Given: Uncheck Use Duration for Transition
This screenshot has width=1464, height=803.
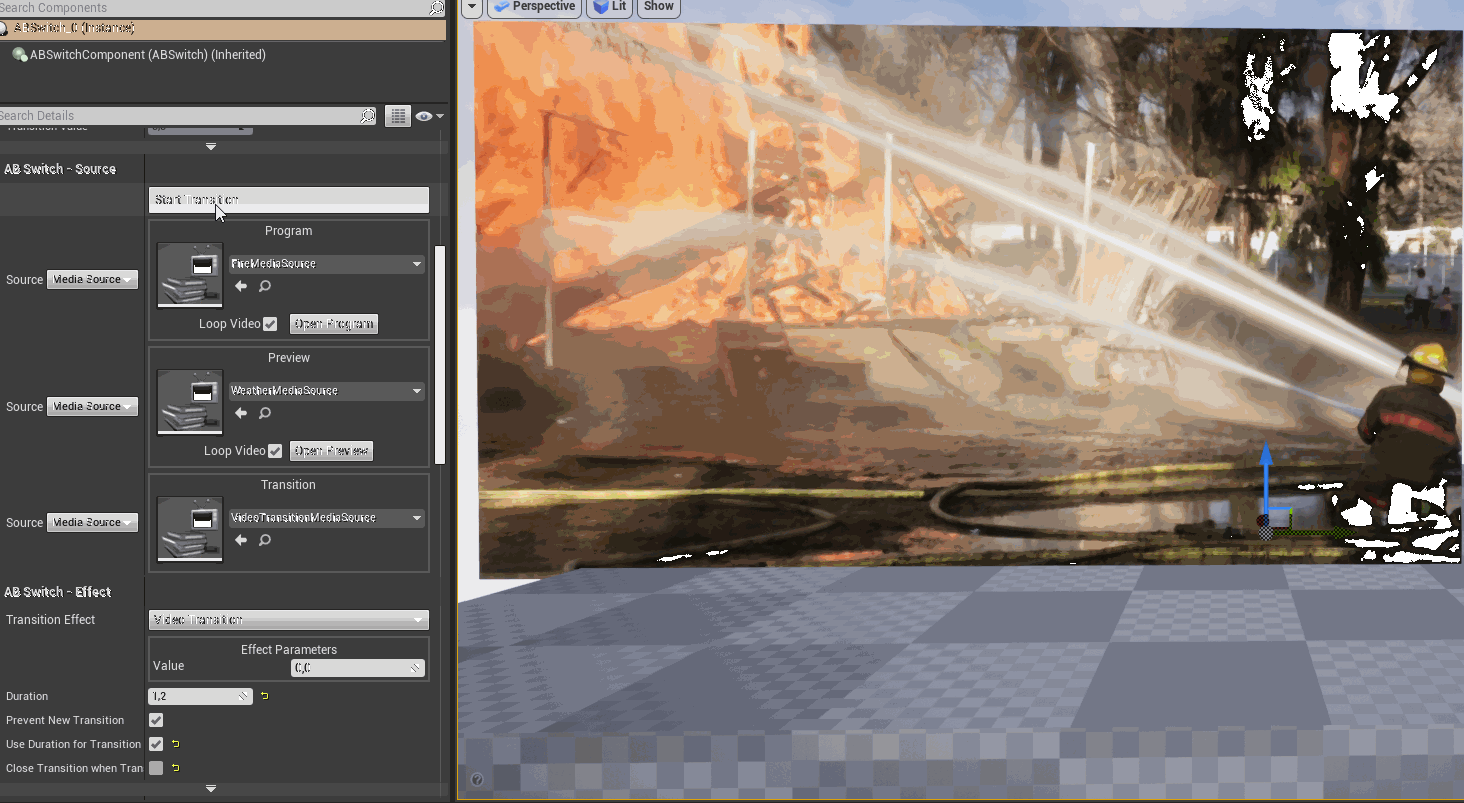Looking at the screenshot, I should pyautogui.click(x=156, y=744).
